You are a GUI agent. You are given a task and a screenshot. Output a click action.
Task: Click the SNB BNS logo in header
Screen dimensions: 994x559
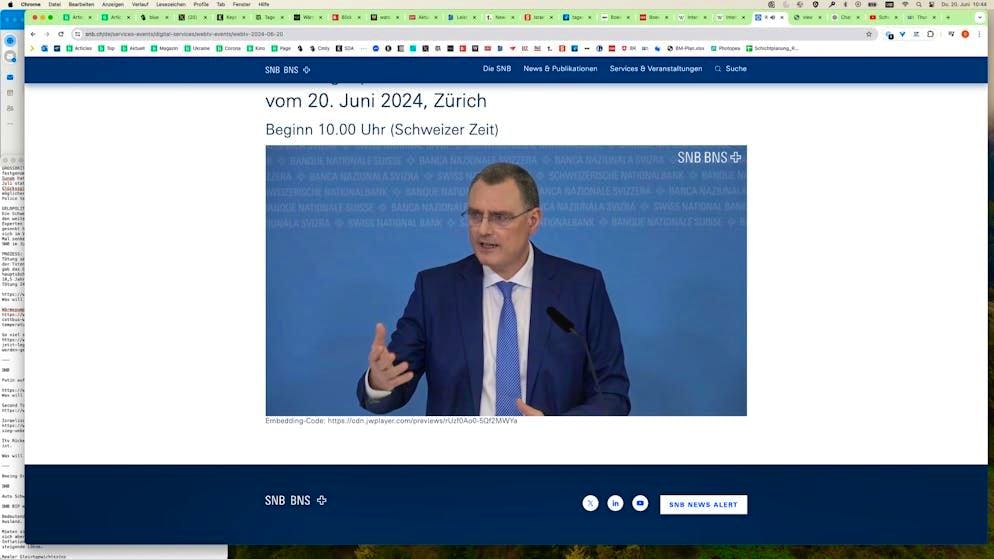point(287,70)
